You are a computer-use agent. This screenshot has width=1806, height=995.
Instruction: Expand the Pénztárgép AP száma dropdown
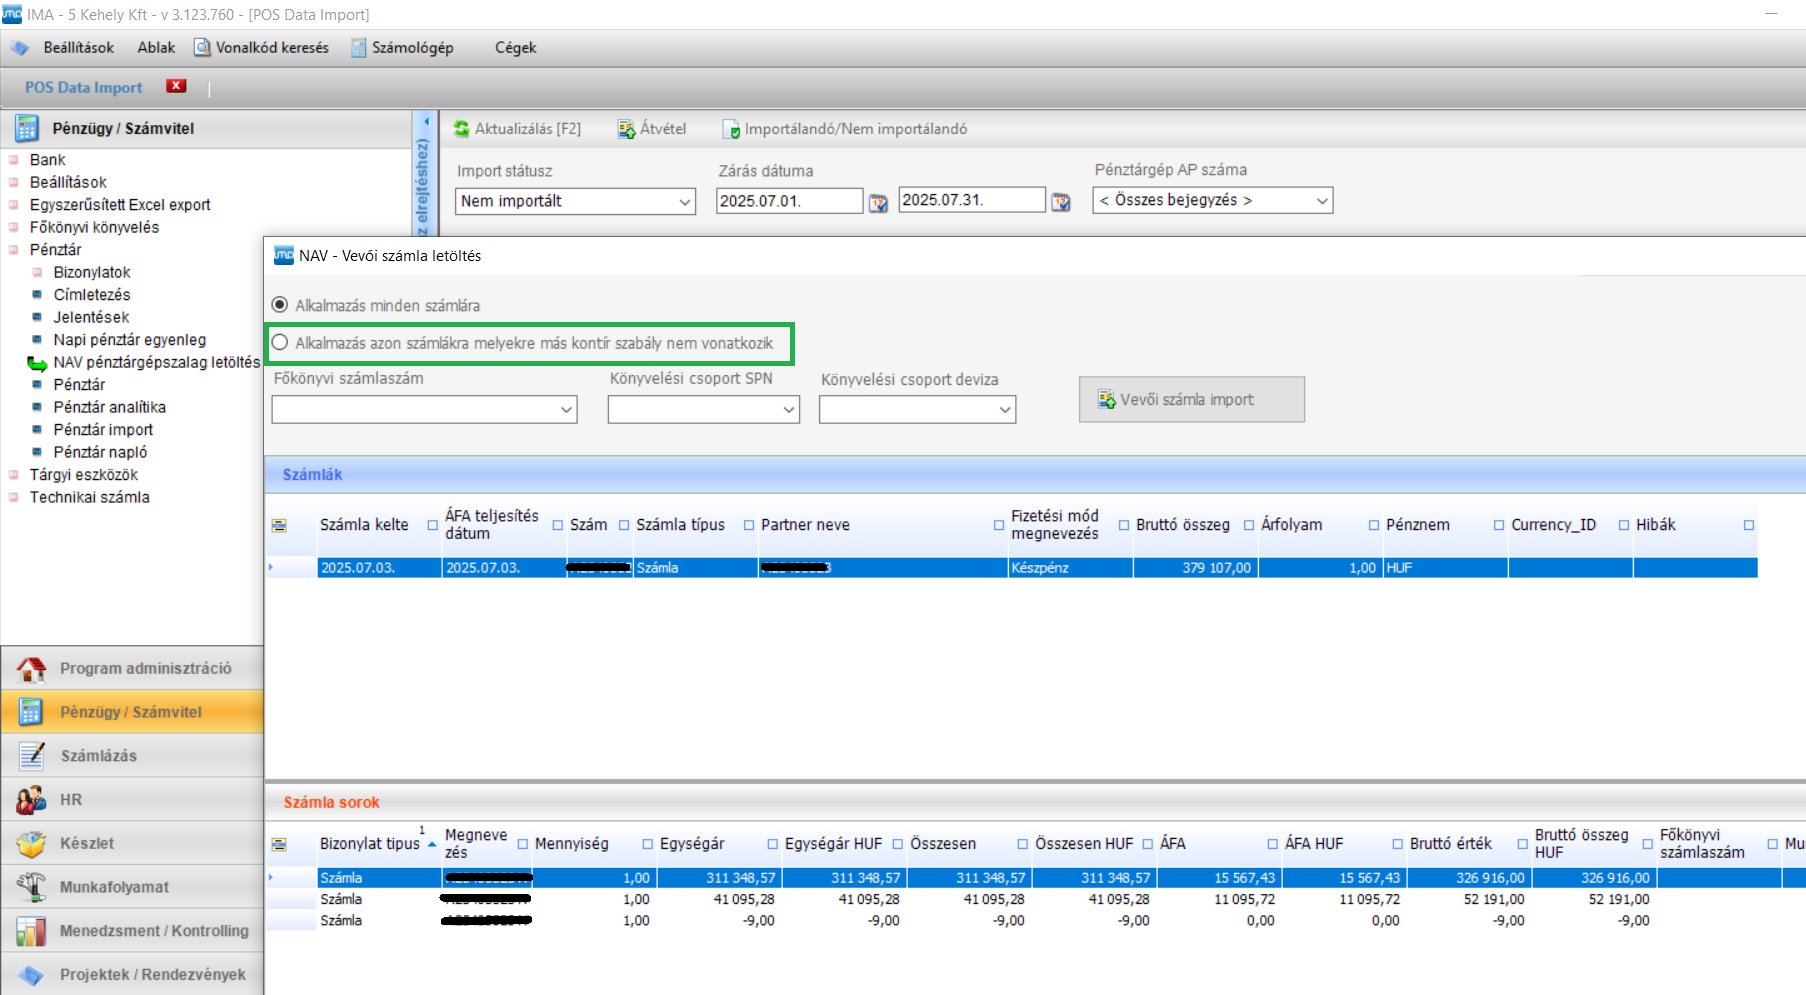pos(1322,201)
